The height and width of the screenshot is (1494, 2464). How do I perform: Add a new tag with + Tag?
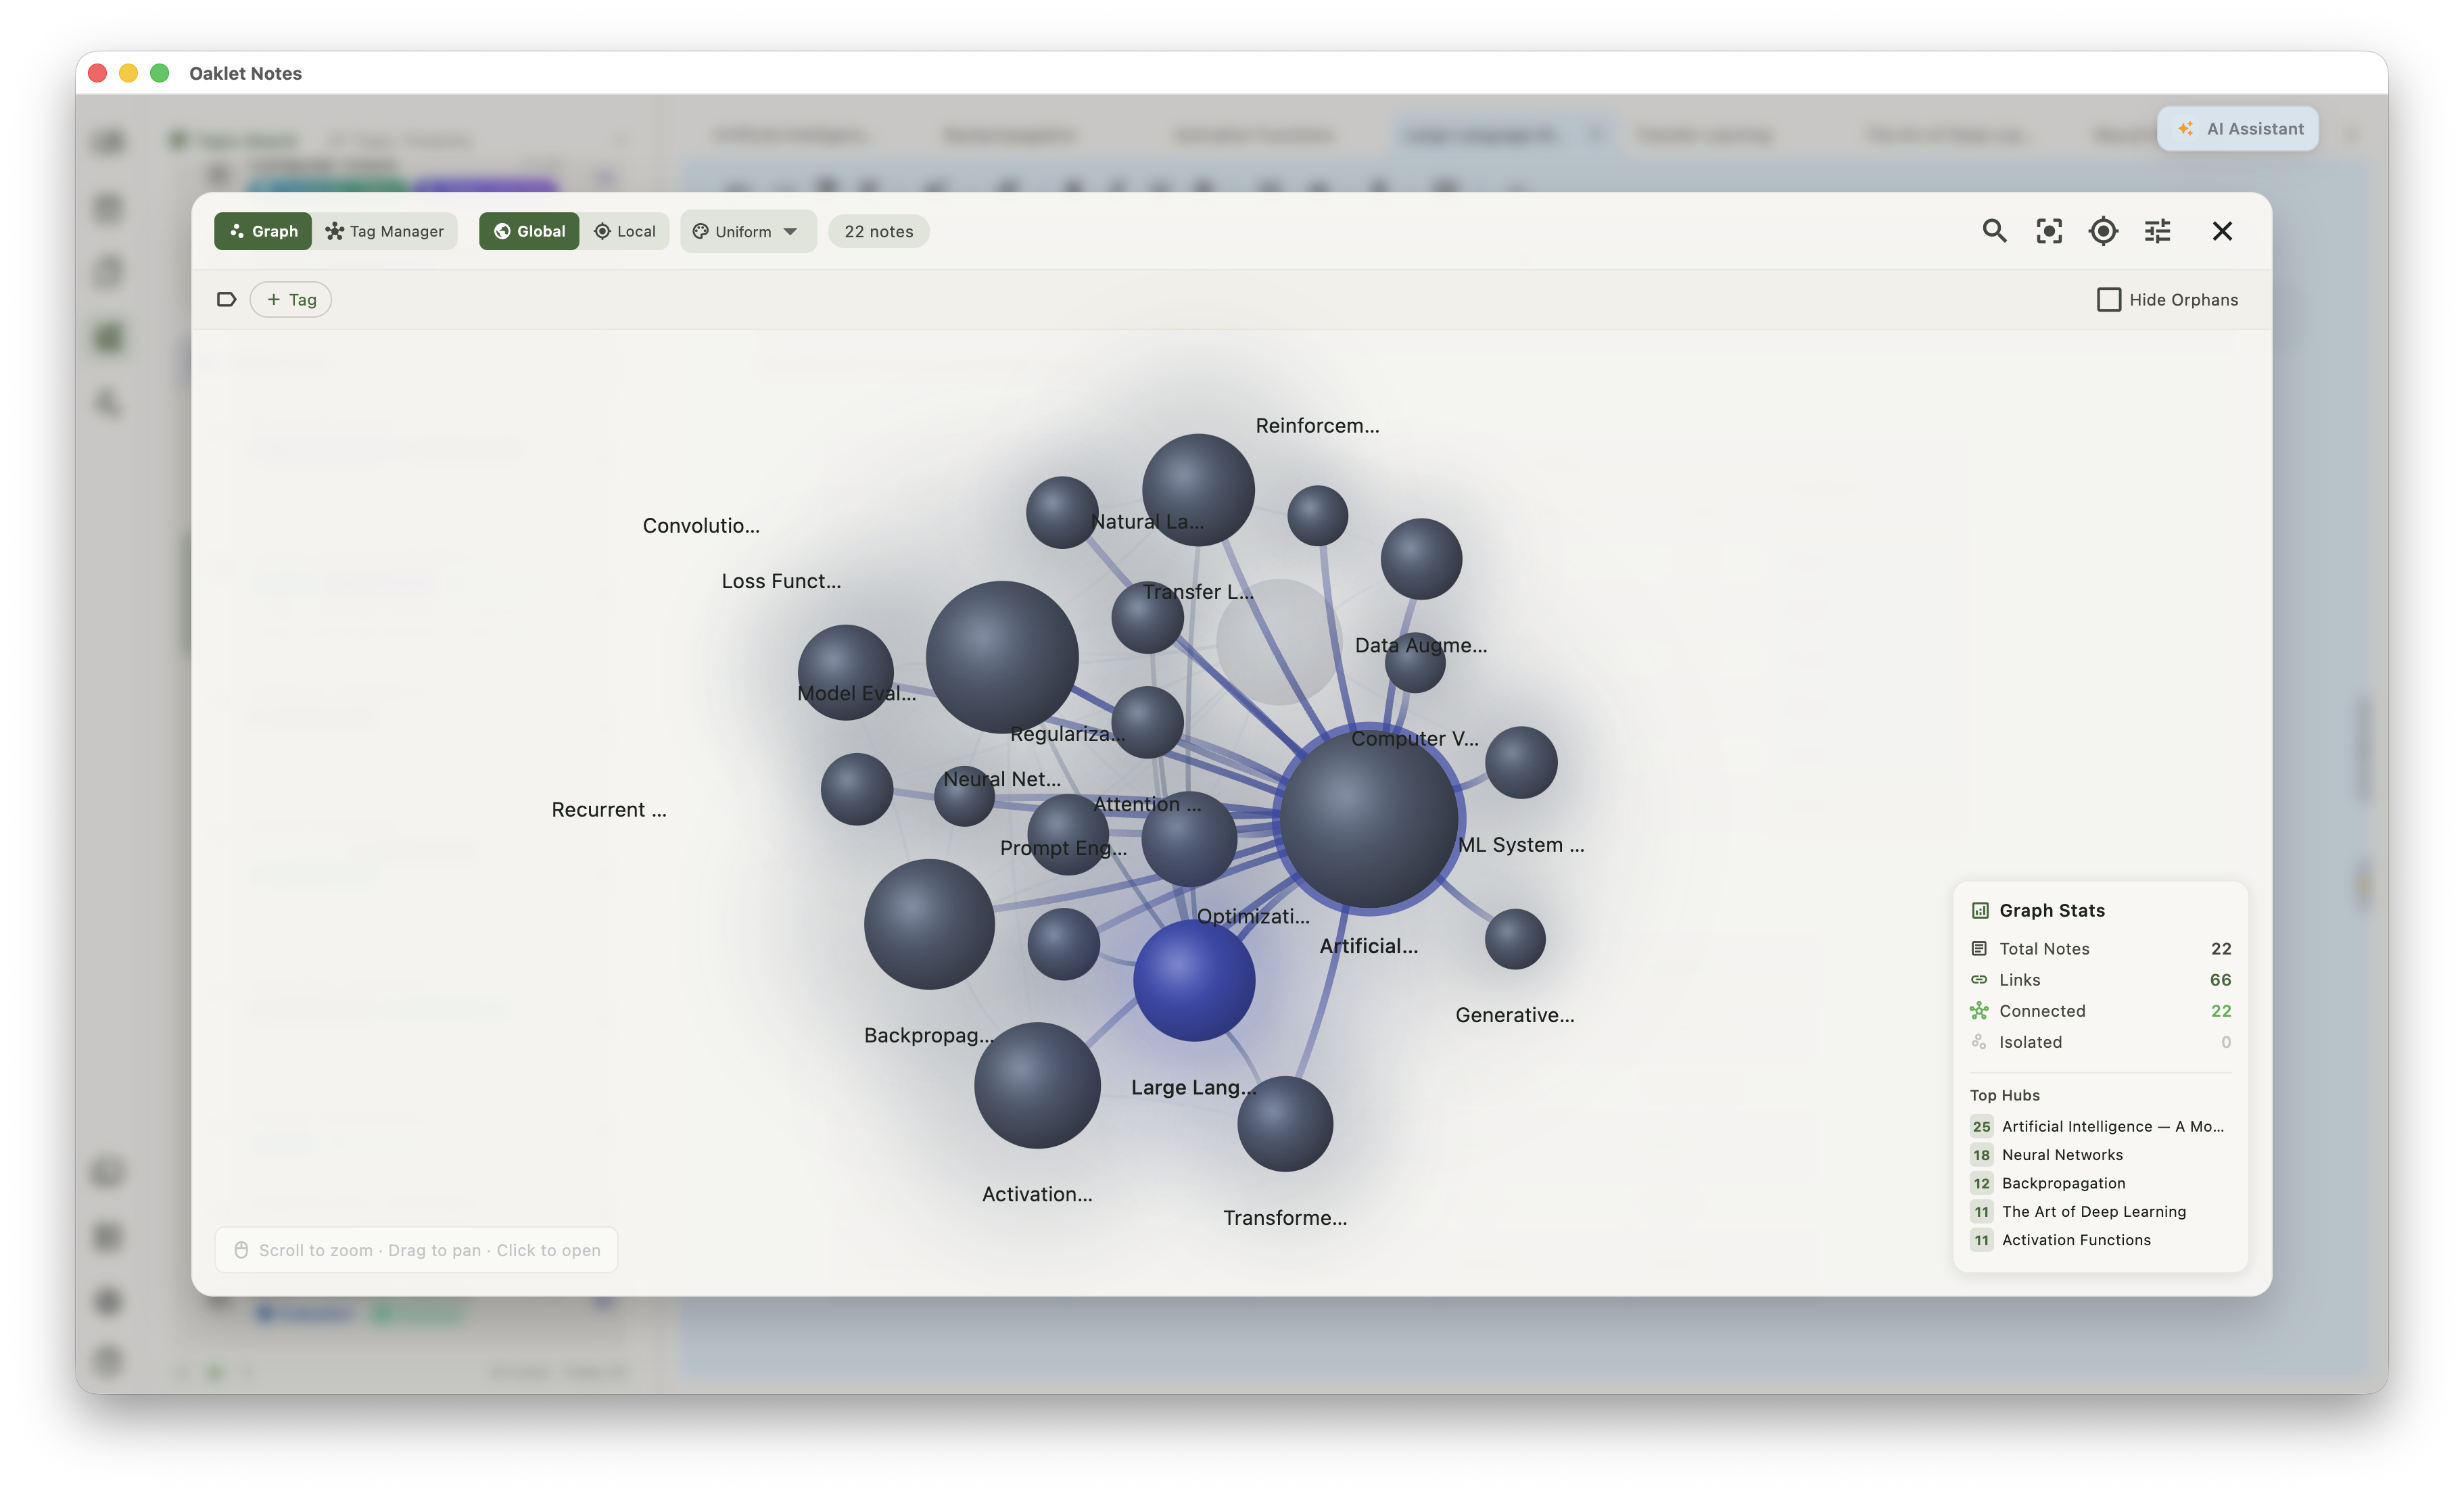(x=290, y=299)
